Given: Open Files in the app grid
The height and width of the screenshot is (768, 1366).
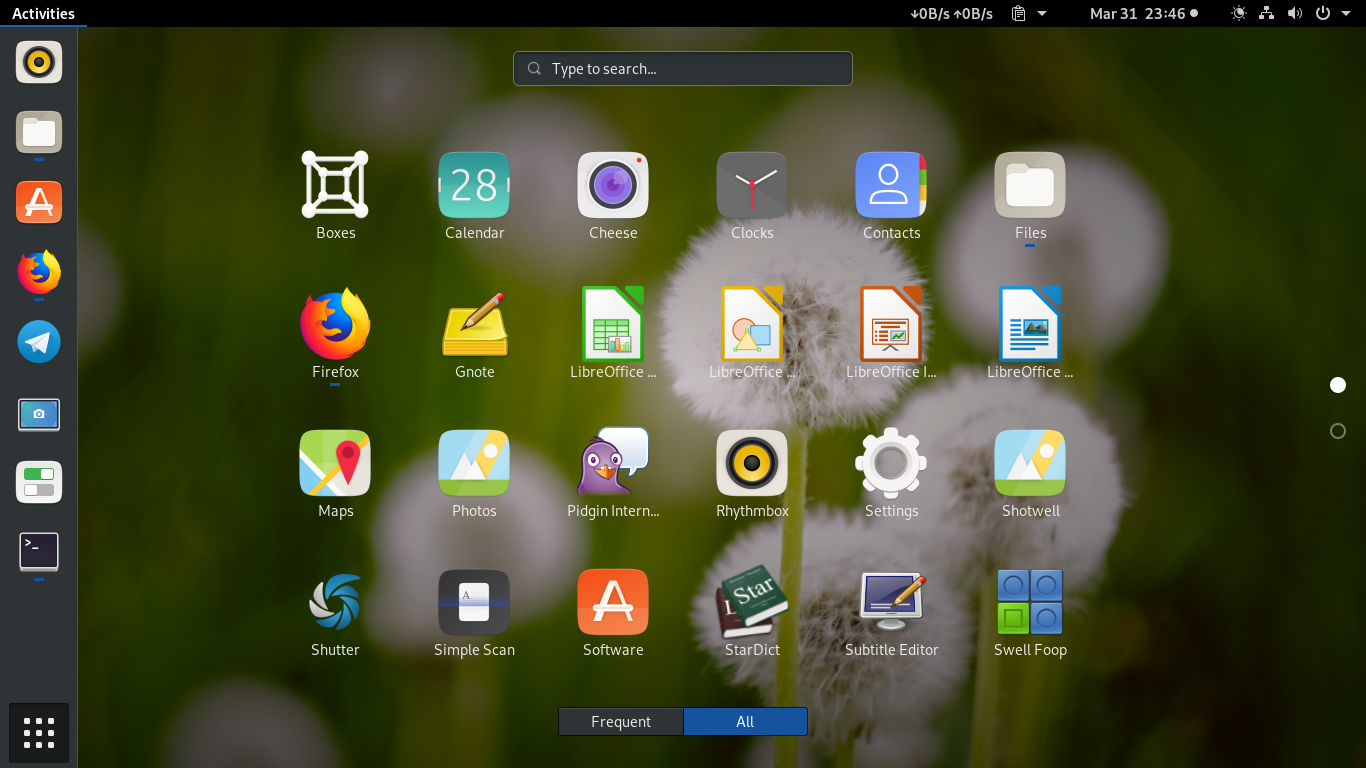Looking at the screenshot, I should click(x=1030, y=185).
